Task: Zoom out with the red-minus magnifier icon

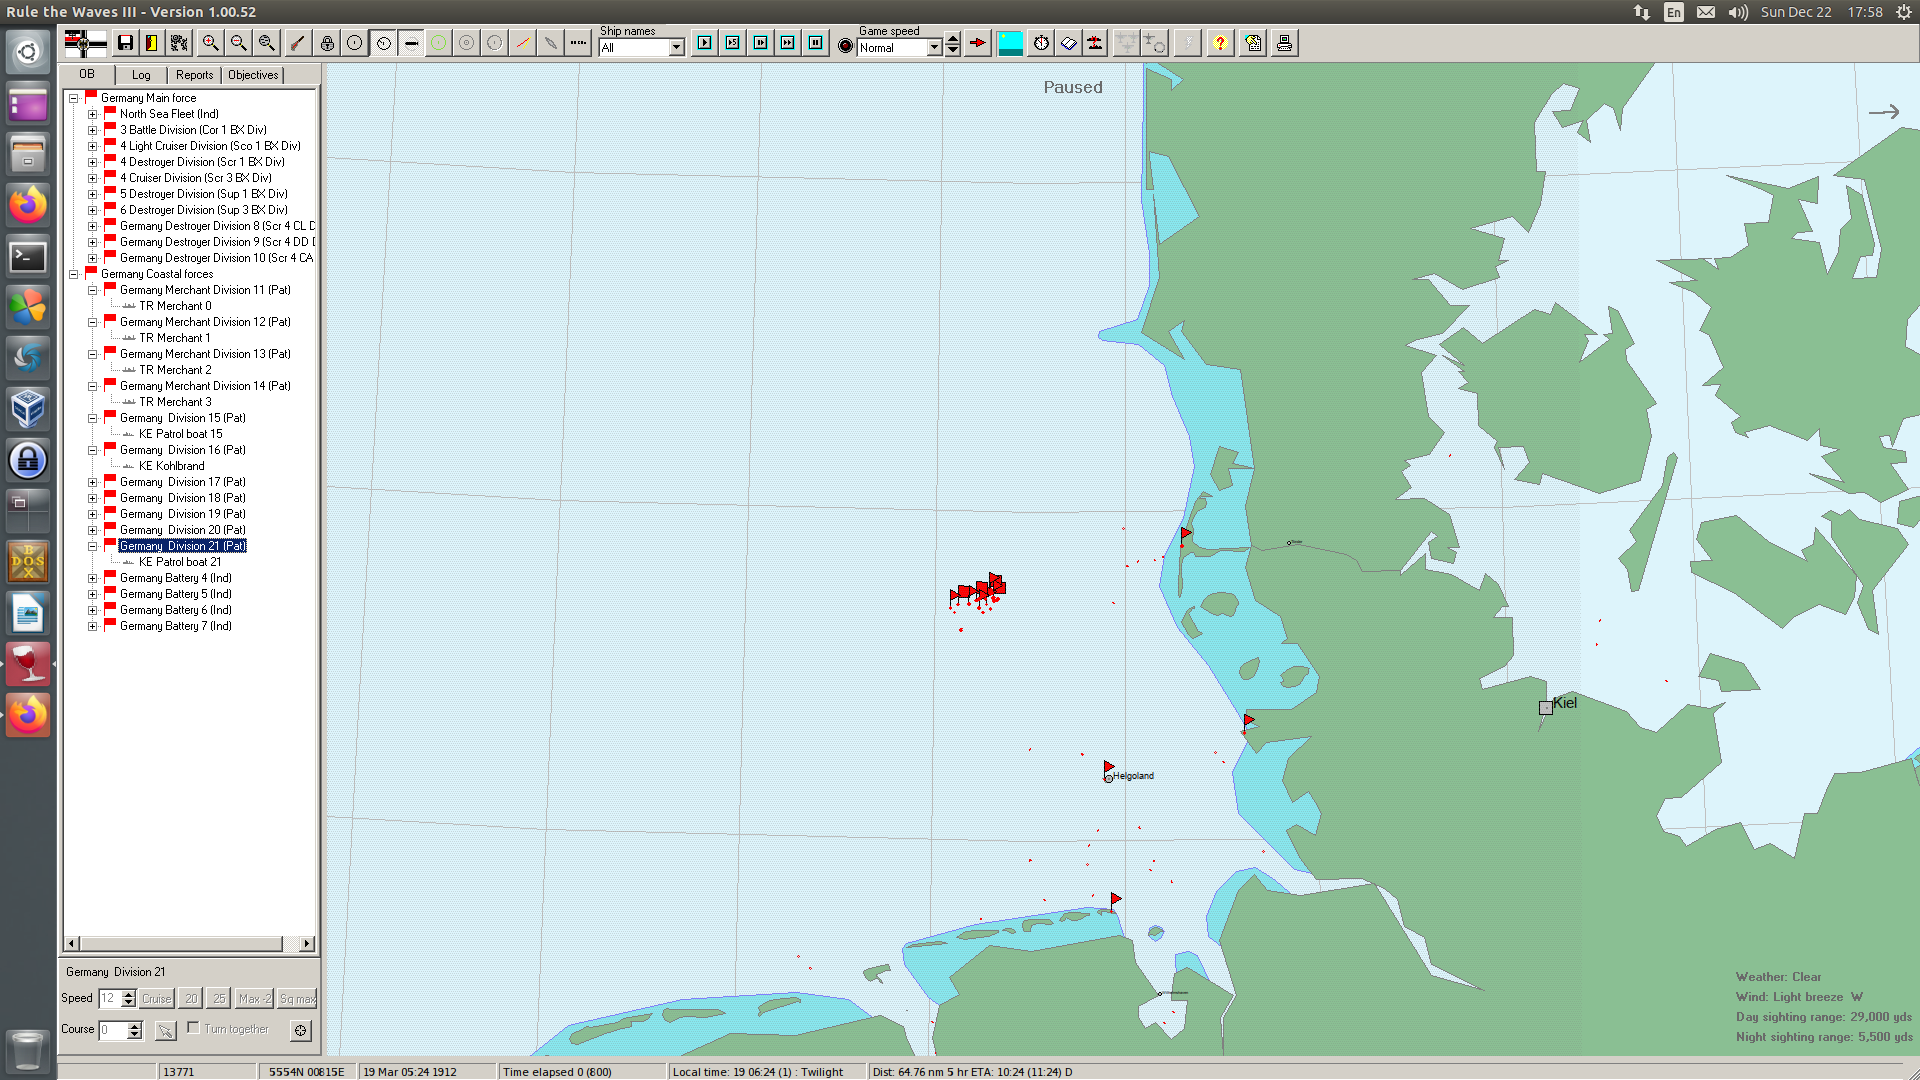Action: pyautogui.click(x=239, y=43)
